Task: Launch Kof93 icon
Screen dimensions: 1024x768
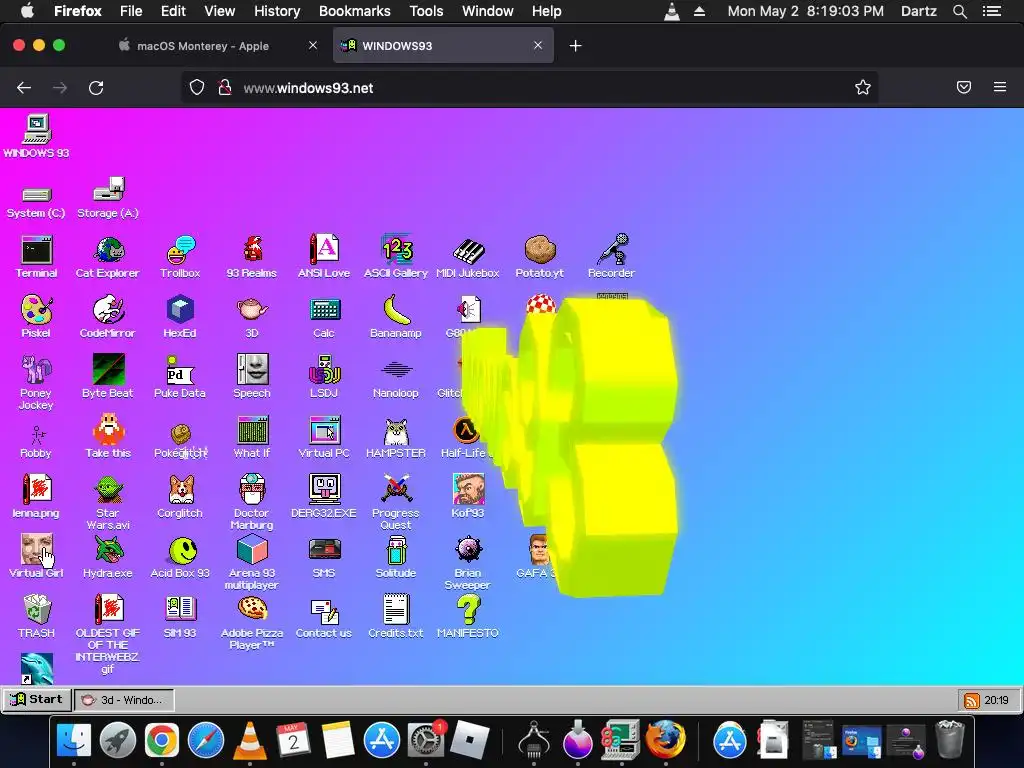Action: pos(468,497)
